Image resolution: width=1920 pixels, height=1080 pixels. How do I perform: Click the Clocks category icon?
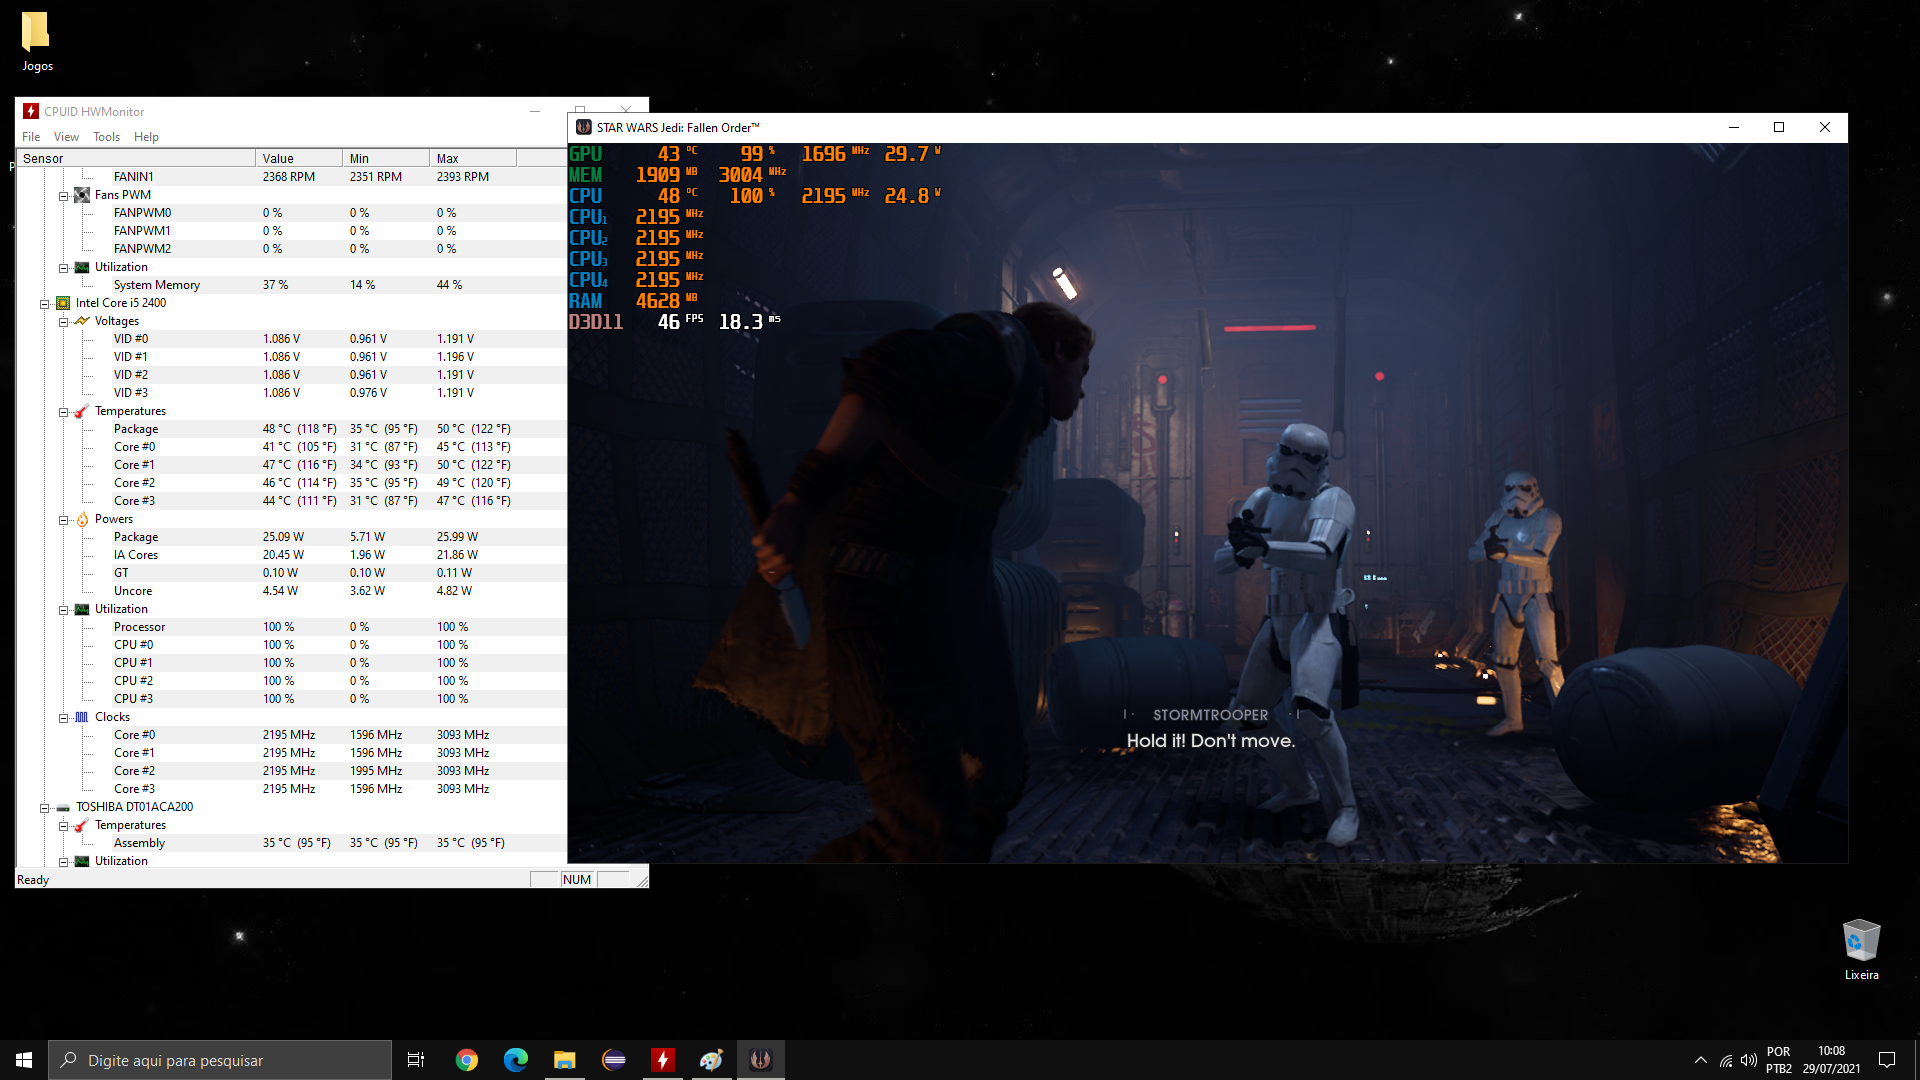pos(82,717)
